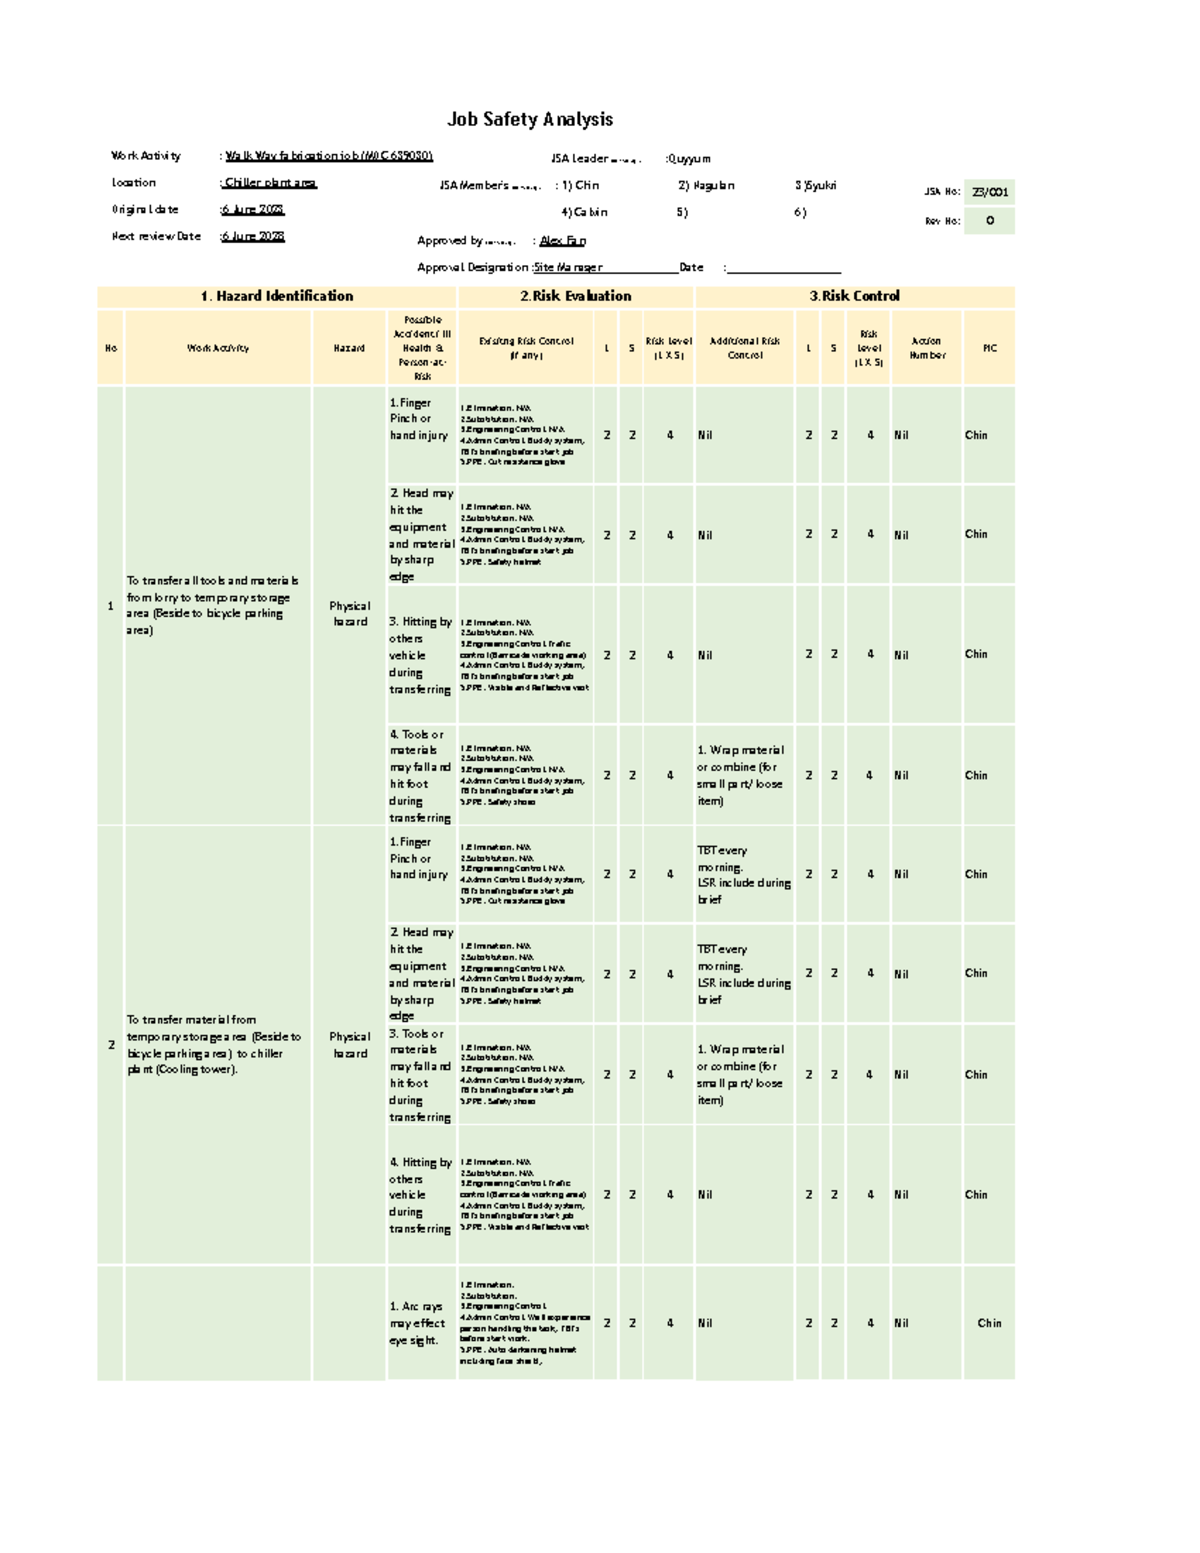Click the Job Safety Analysis title

click(529, 119)
